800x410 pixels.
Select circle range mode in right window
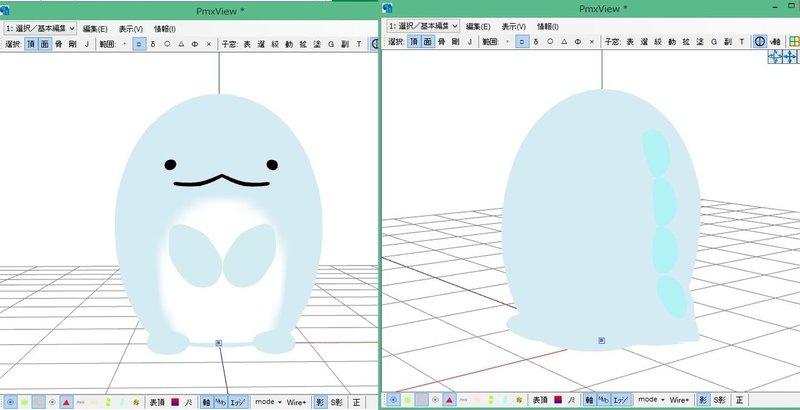click(550, 42)
